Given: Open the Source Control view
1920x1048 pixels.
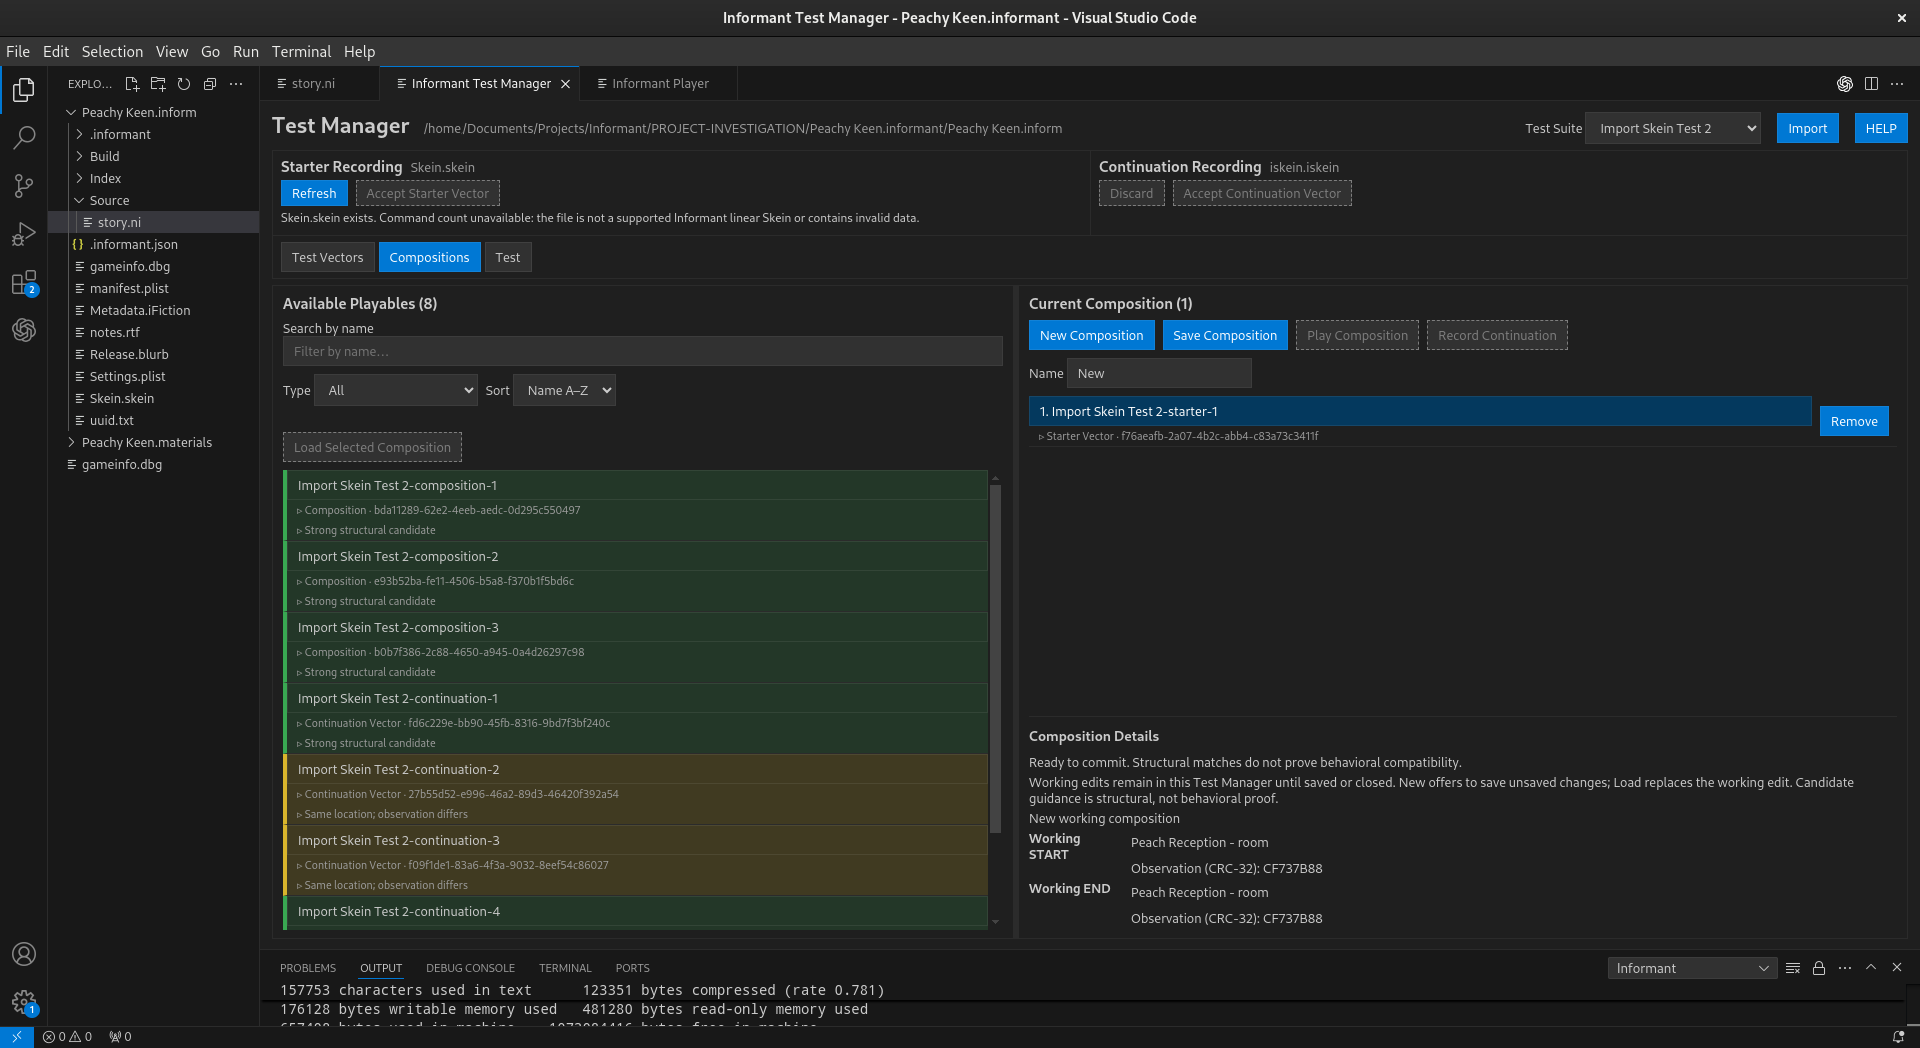Looking at the screenshot, I should (24, 185).
